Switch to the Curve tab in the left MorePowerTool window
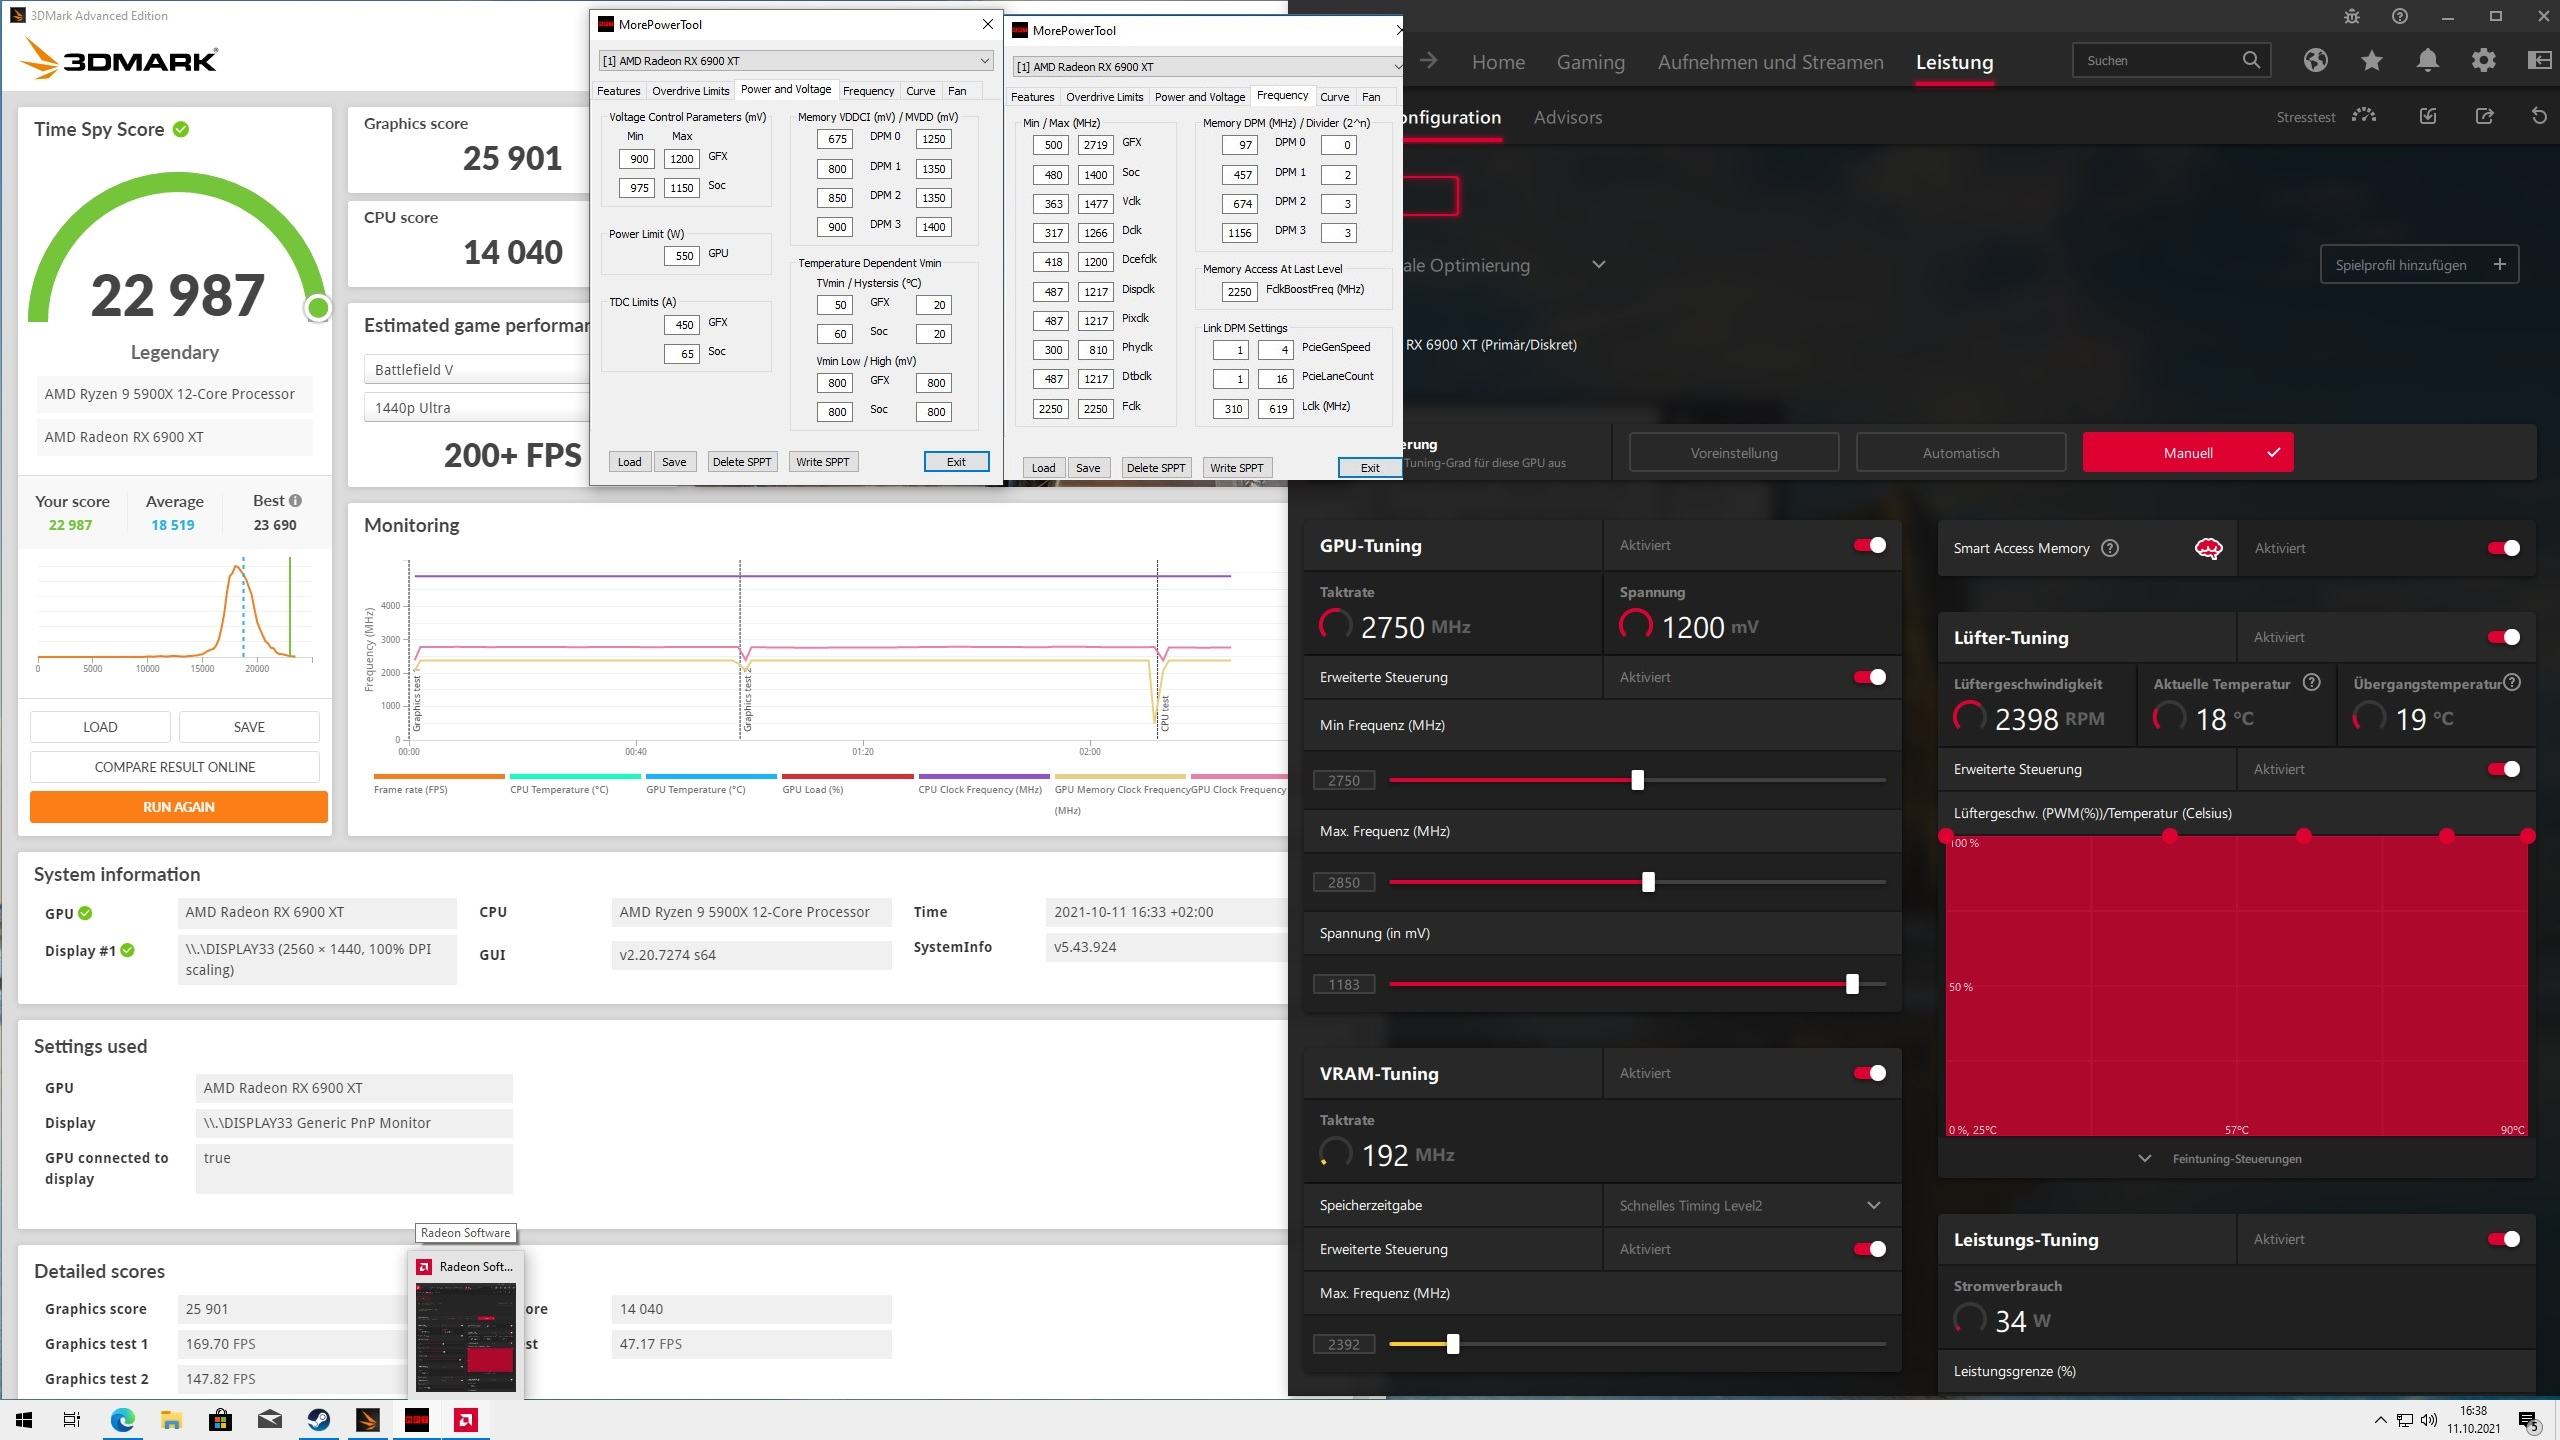 [920, 91]
